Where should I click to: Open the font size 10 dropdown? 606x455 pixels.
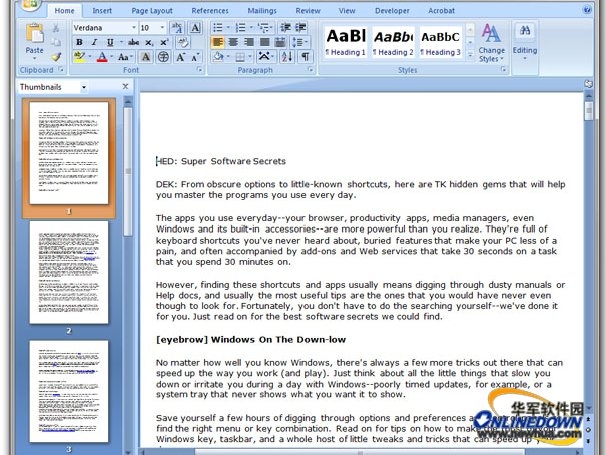(x=162, y=28)
